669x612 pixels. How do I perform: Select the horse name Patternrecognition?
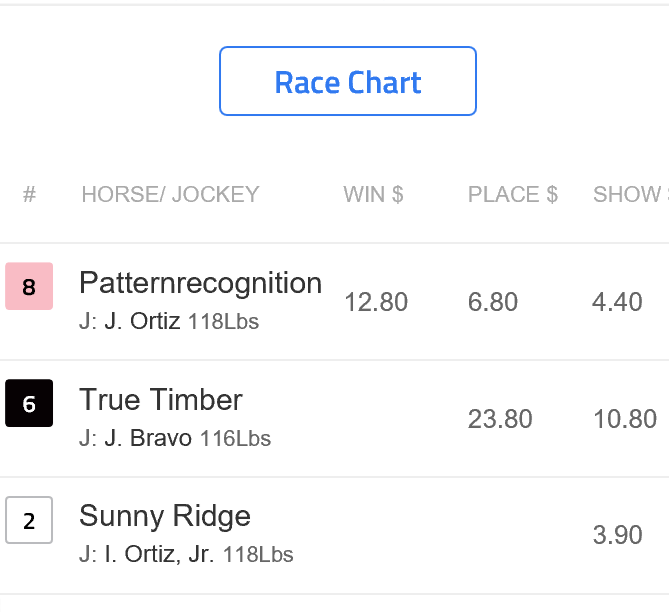(x=200, y=283)
